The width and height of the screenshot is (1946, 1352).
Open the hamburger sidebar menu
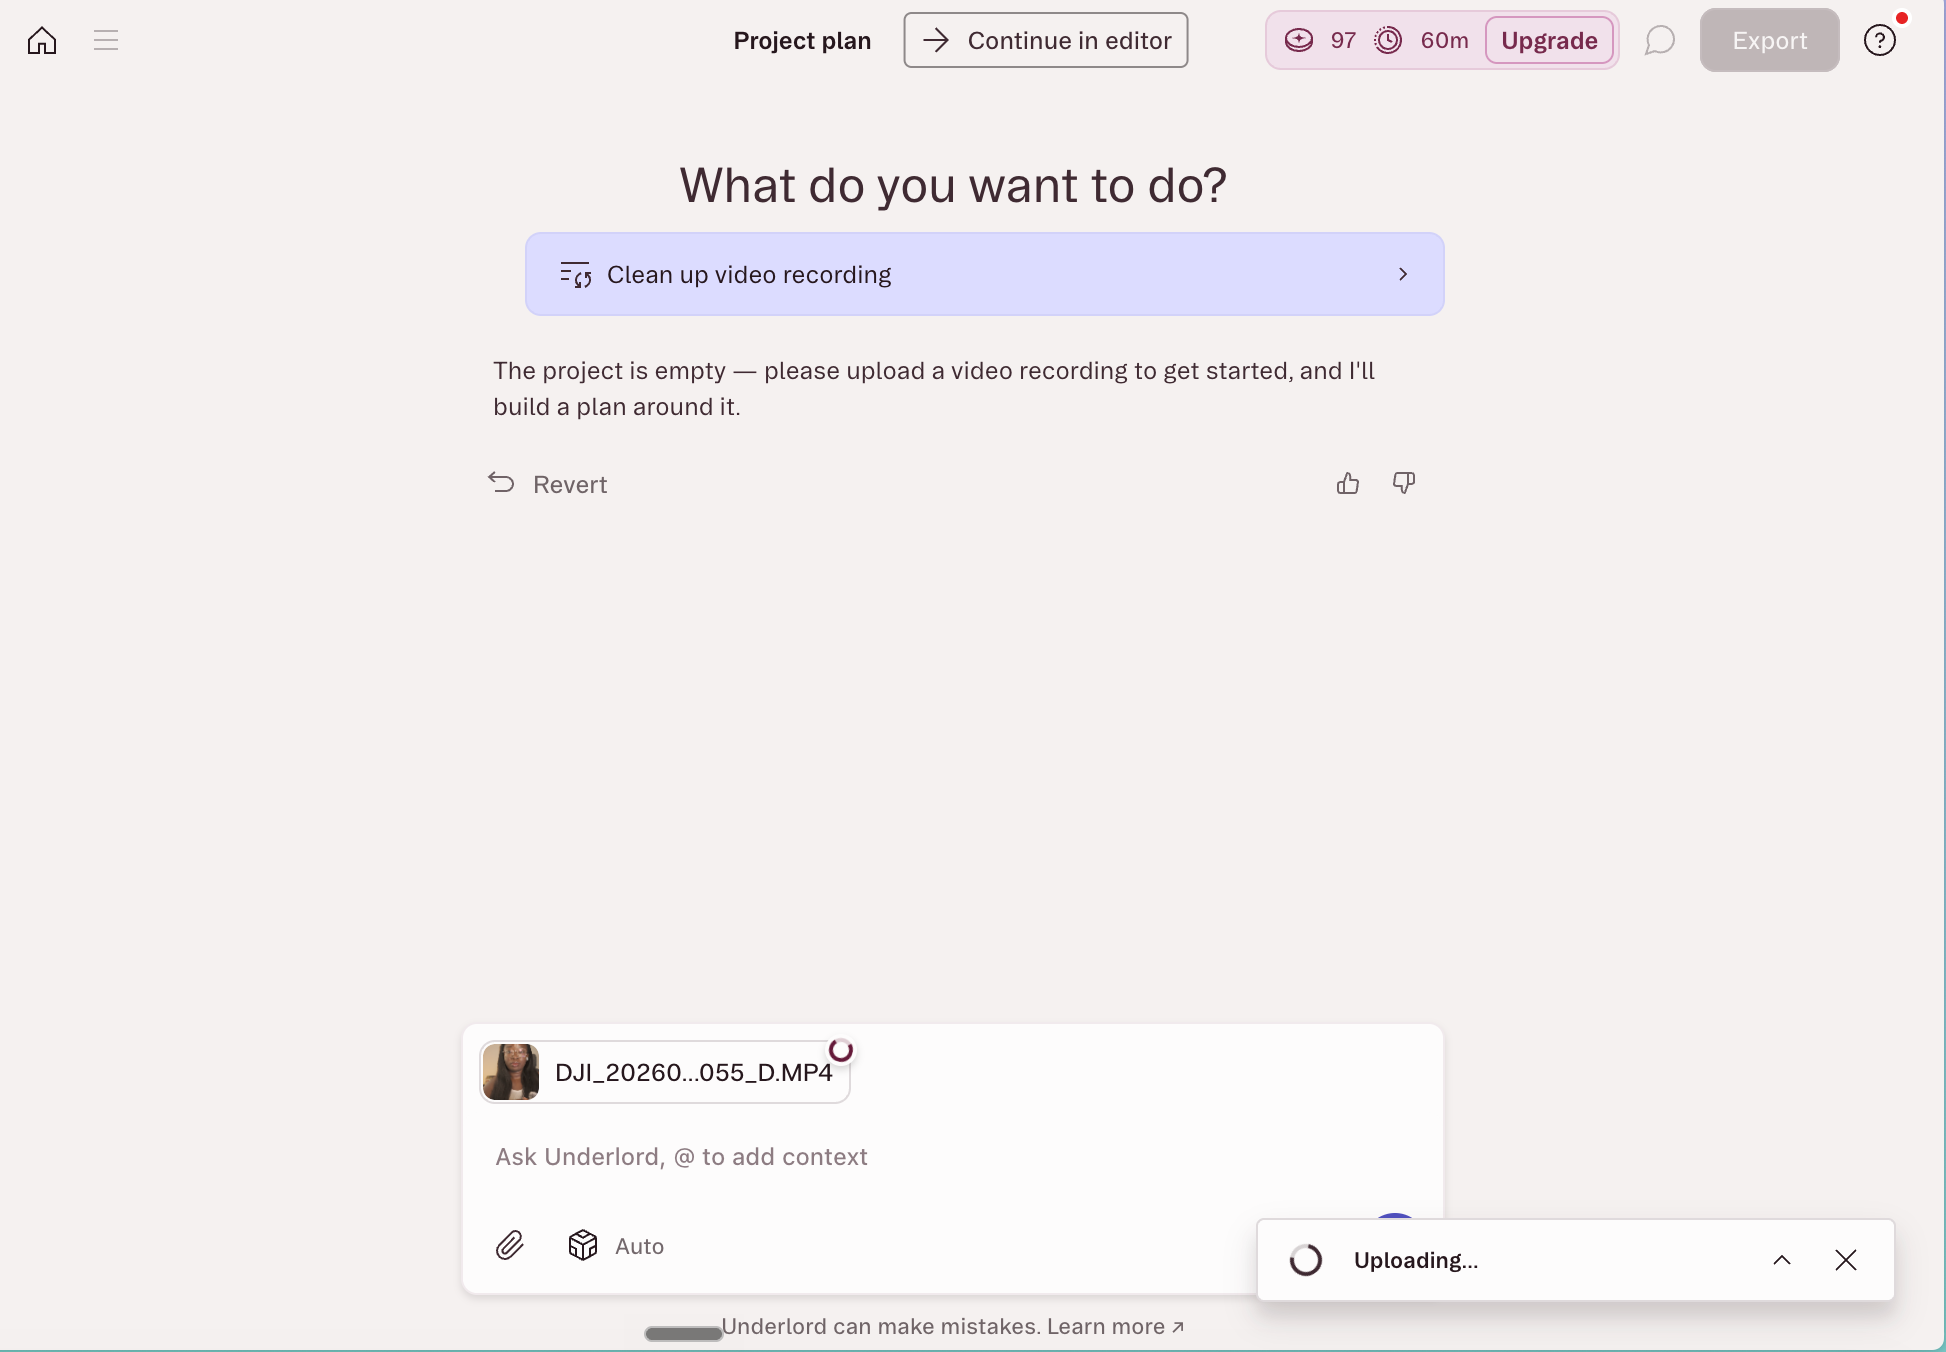point(106,41)
